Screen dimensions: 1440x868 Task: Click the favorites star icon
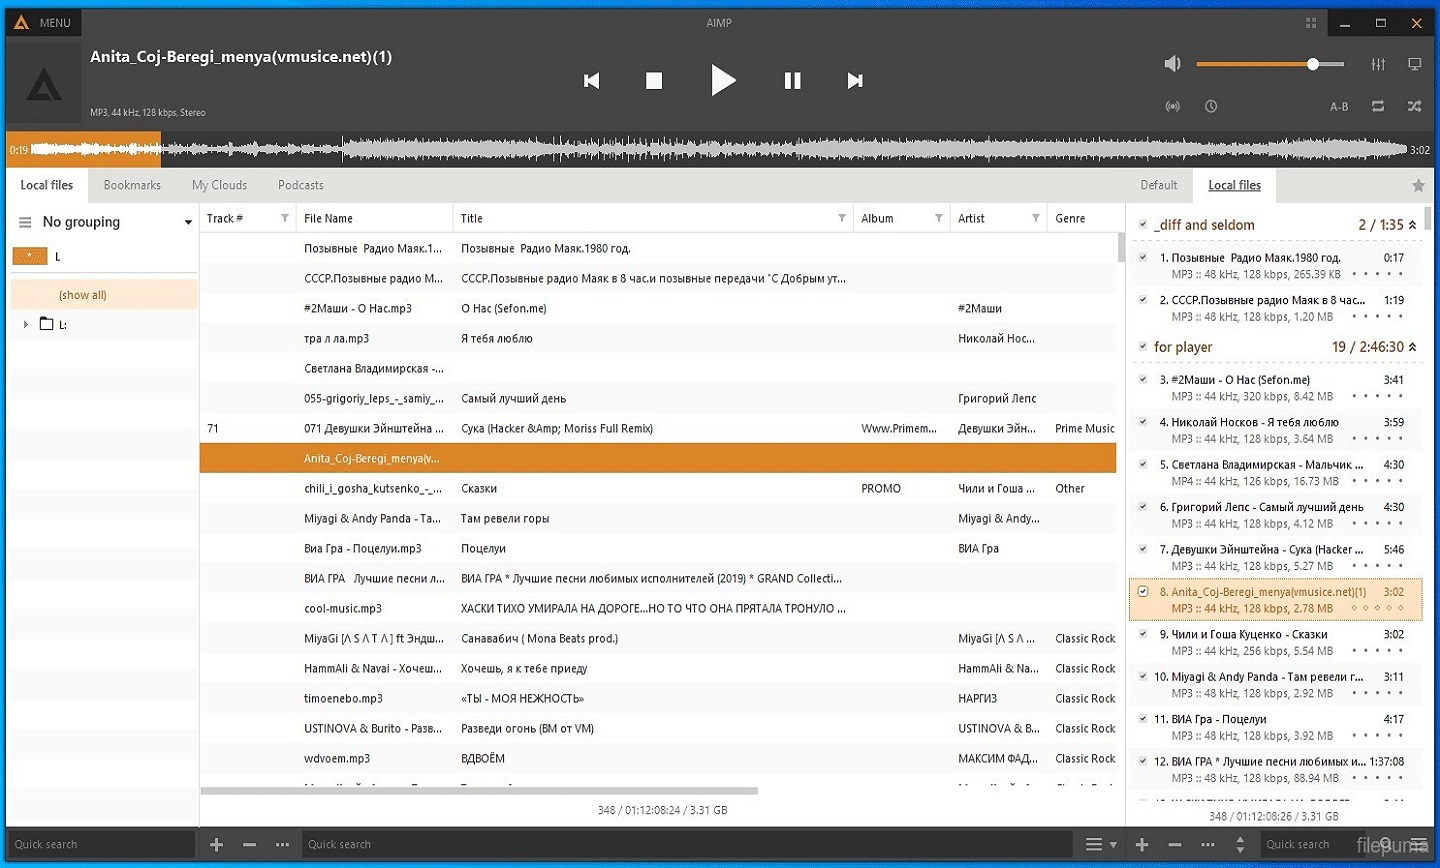click(1417, 185)
